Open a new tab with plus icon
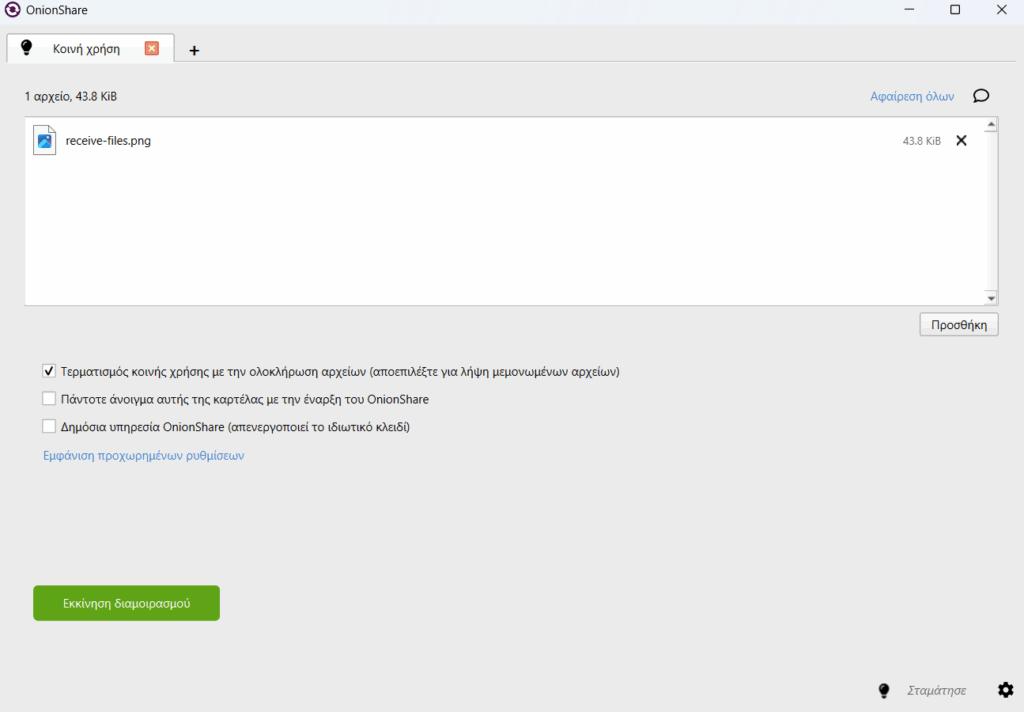1024x712 pixels. coord(194,50)
